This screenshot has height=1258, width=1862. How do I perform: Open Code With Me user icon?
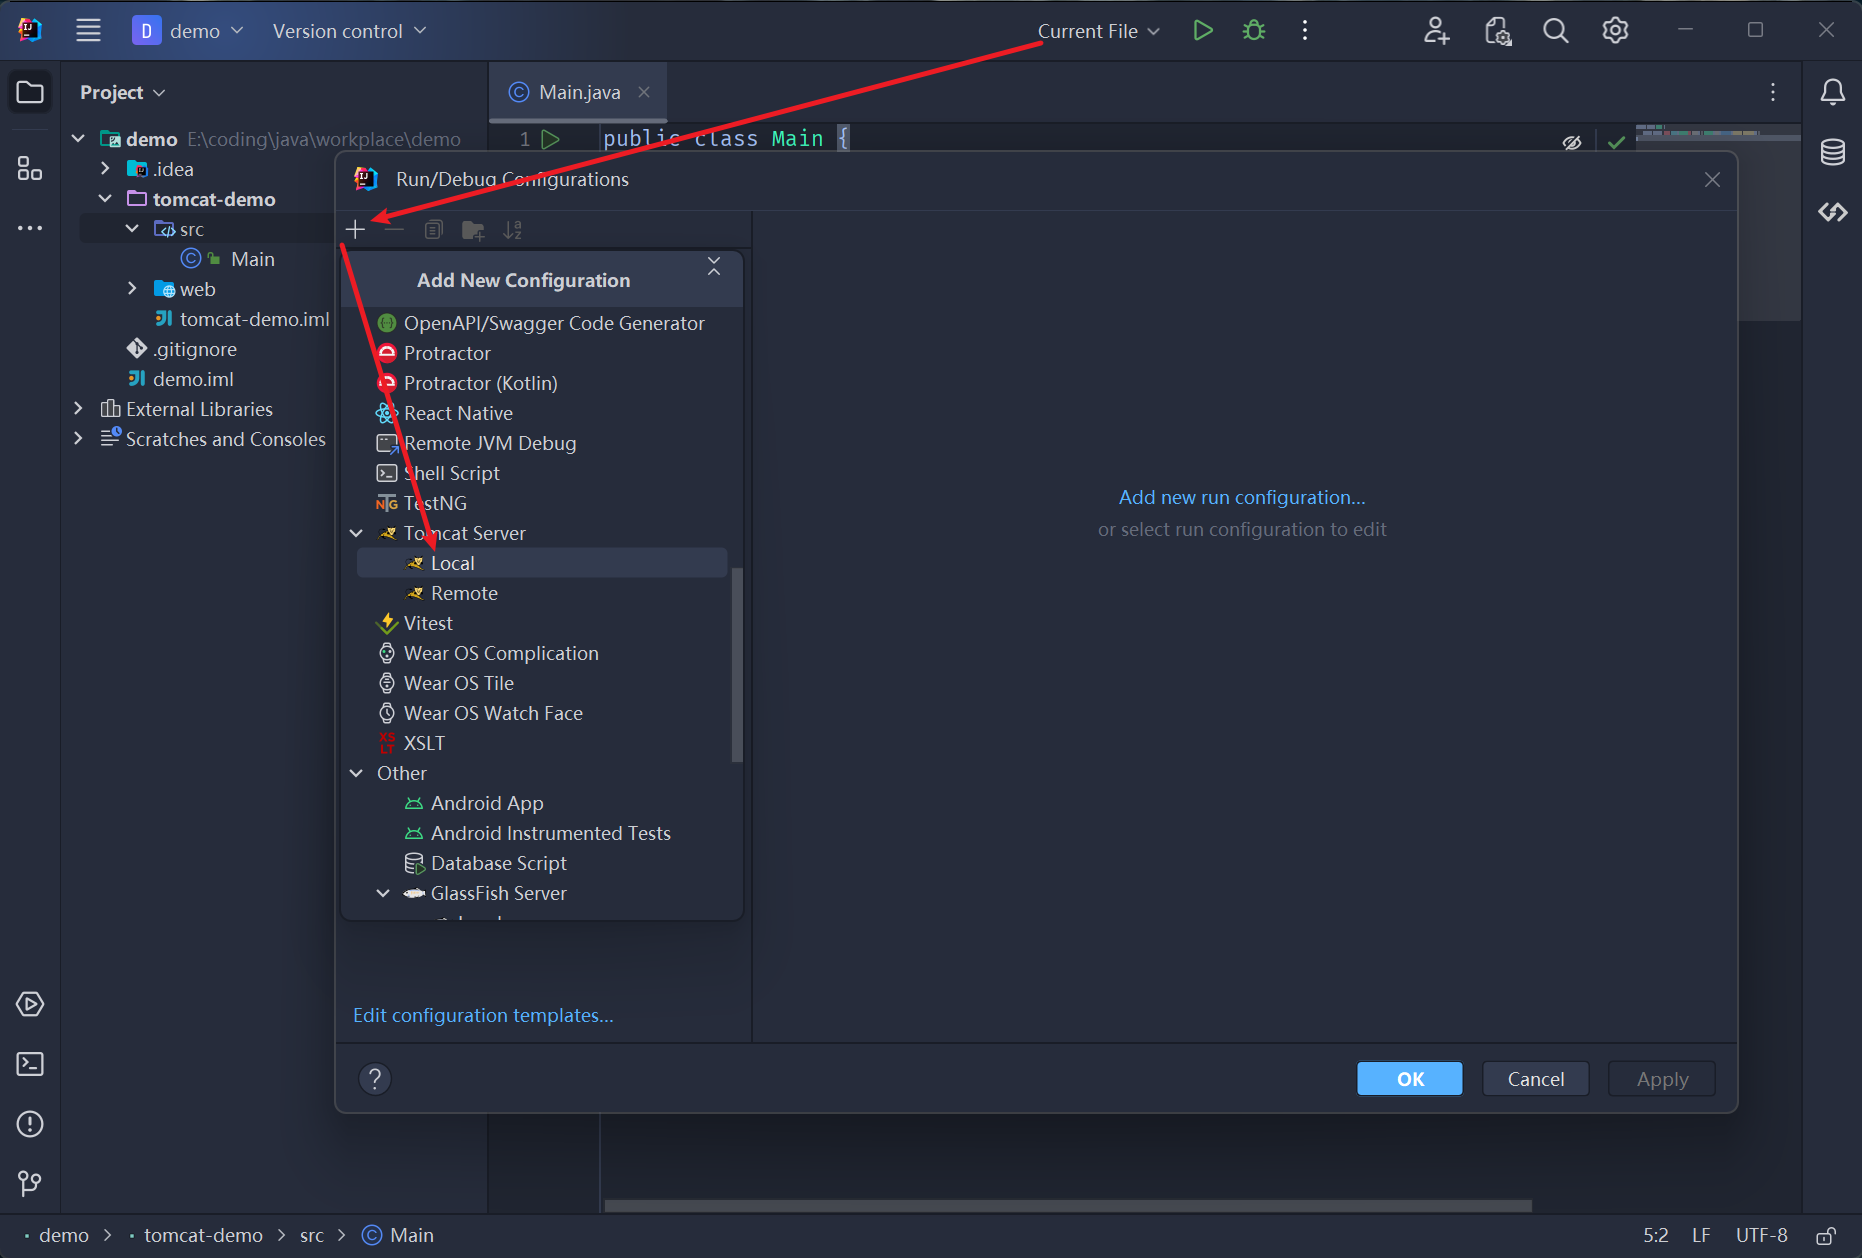click(1436, 30)
